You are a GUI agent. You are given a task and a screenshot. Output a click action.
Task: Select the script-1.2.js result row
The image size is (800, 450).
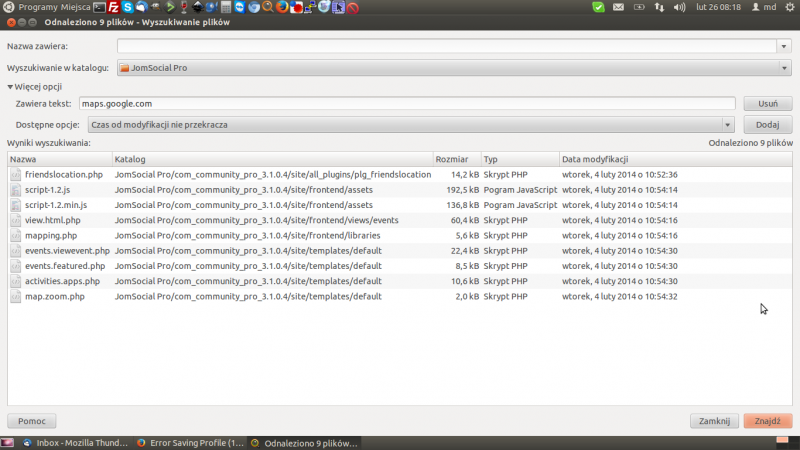(400, 190)
